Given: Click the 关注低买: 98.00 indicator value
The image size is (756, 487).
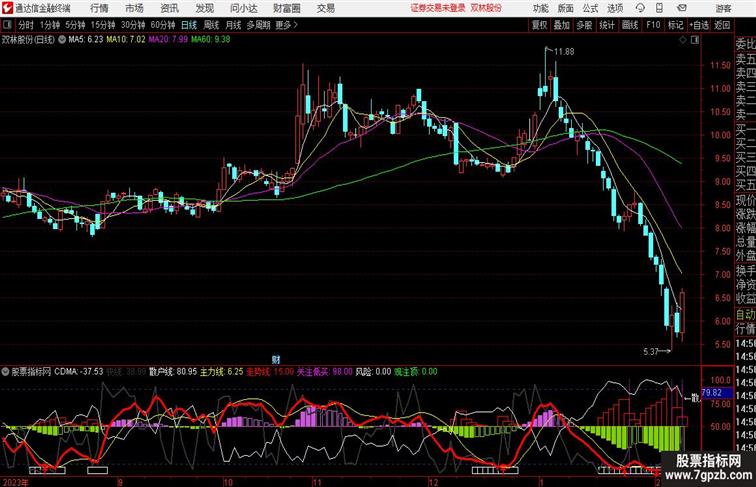Looking at the screenshot, I should point(325,372).
